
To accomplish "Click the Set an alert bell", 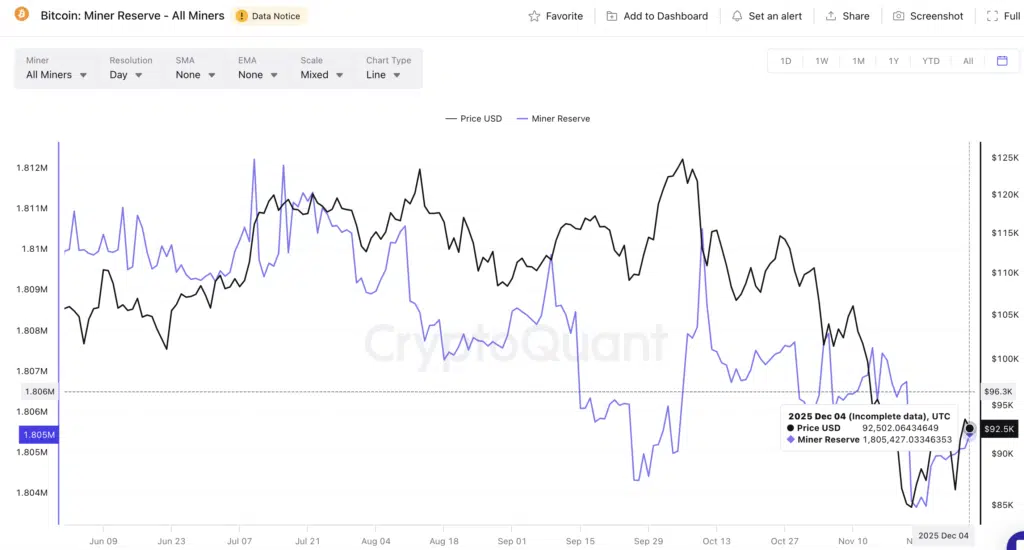I will click(x=737, y=16).
